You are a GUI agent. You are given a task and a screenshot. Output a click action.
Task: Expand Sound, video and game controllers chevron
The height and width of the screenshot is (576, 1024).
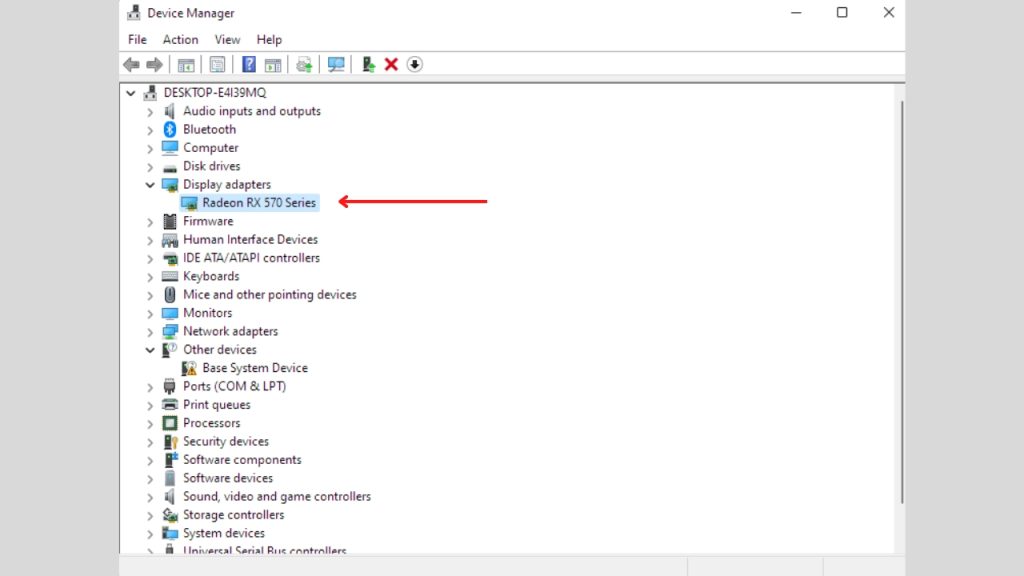[x=150, y=497]
